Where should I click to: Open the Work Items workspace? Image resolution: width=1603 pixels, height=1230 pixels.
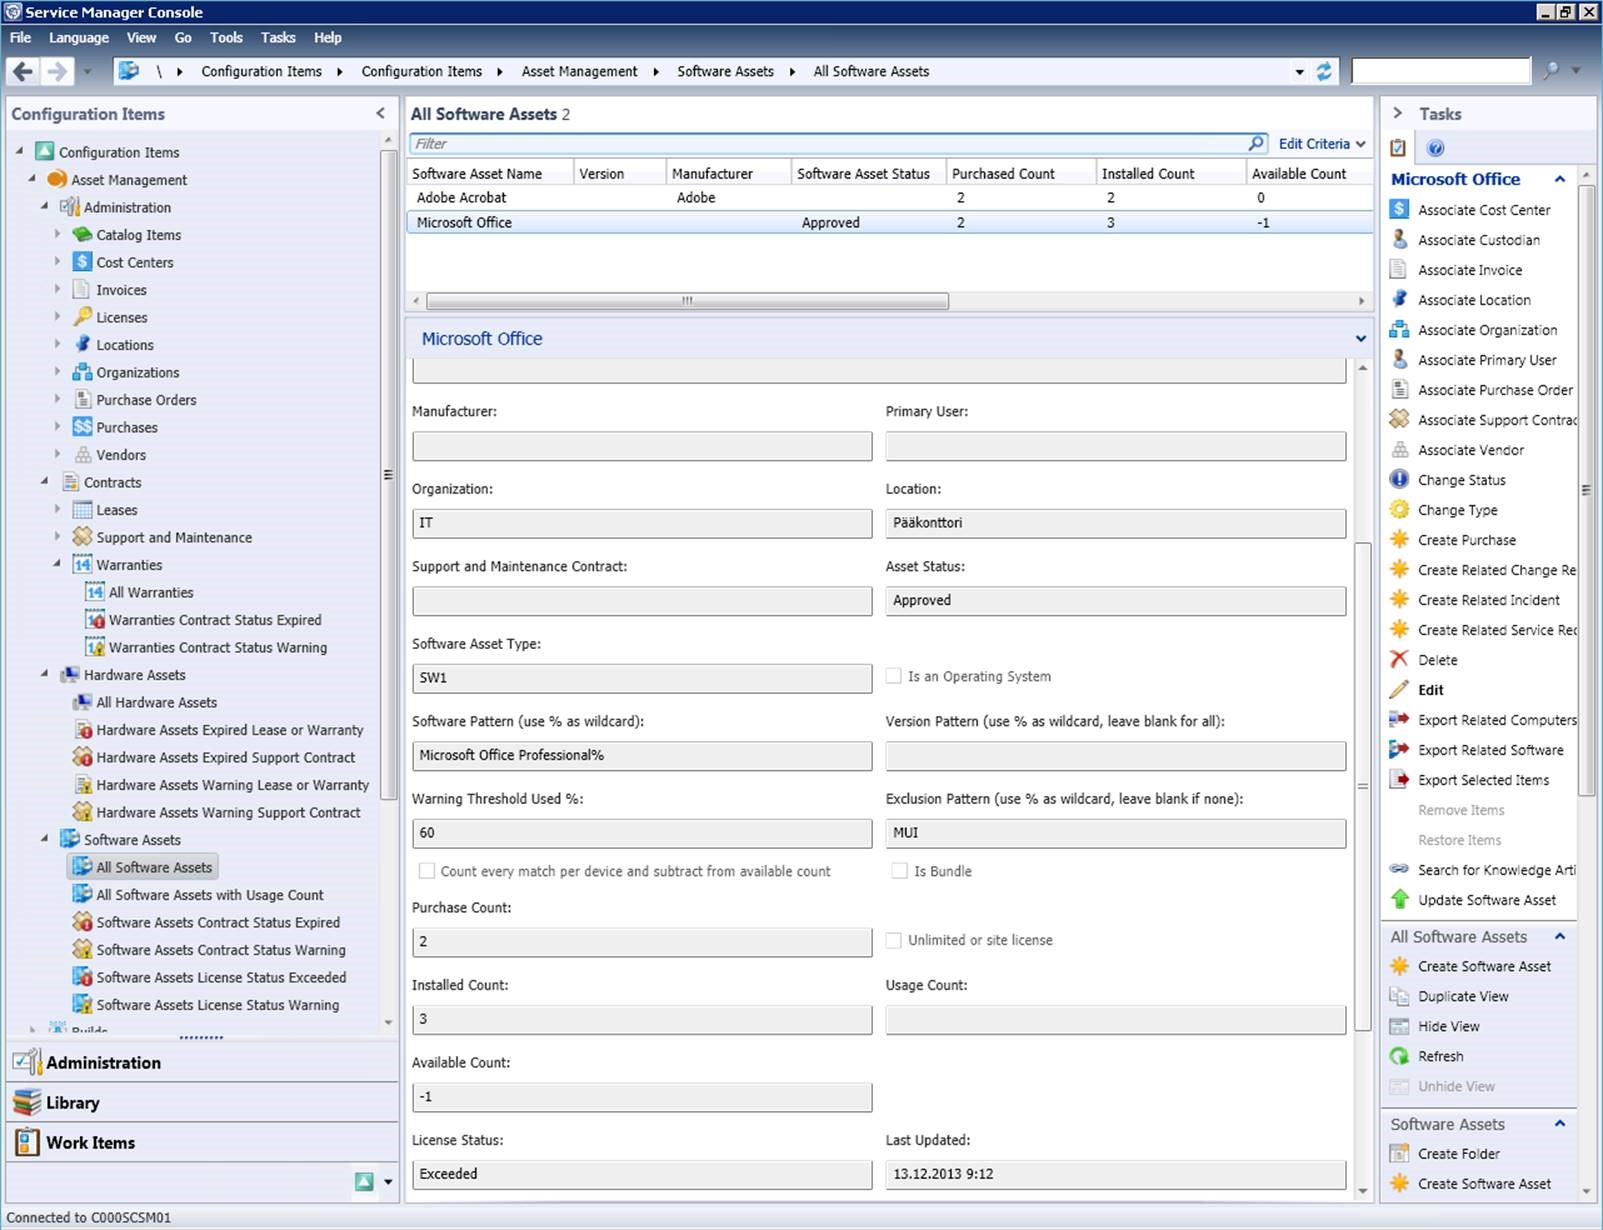click(x=90, y=1142)
